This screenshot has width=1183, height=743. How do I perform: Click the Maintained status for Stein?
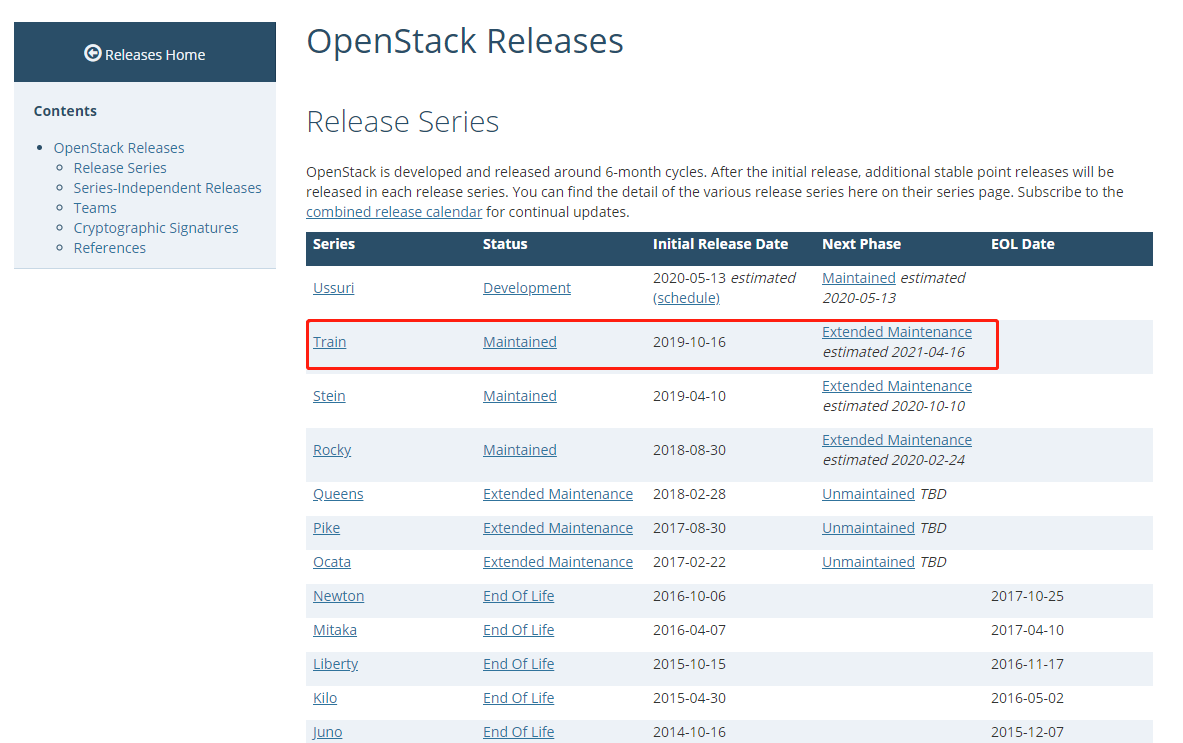(x=520, y=396)
